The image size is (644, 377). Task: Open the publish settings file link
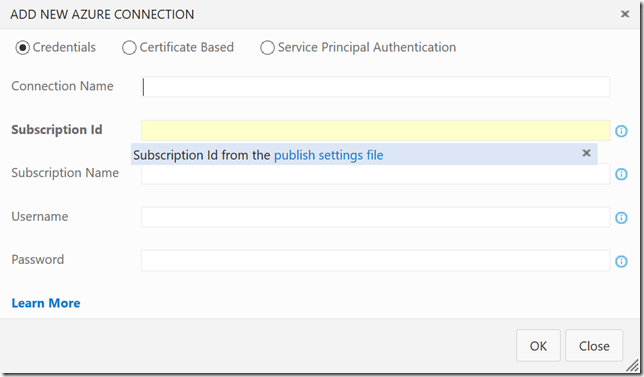tap(329, 155)
